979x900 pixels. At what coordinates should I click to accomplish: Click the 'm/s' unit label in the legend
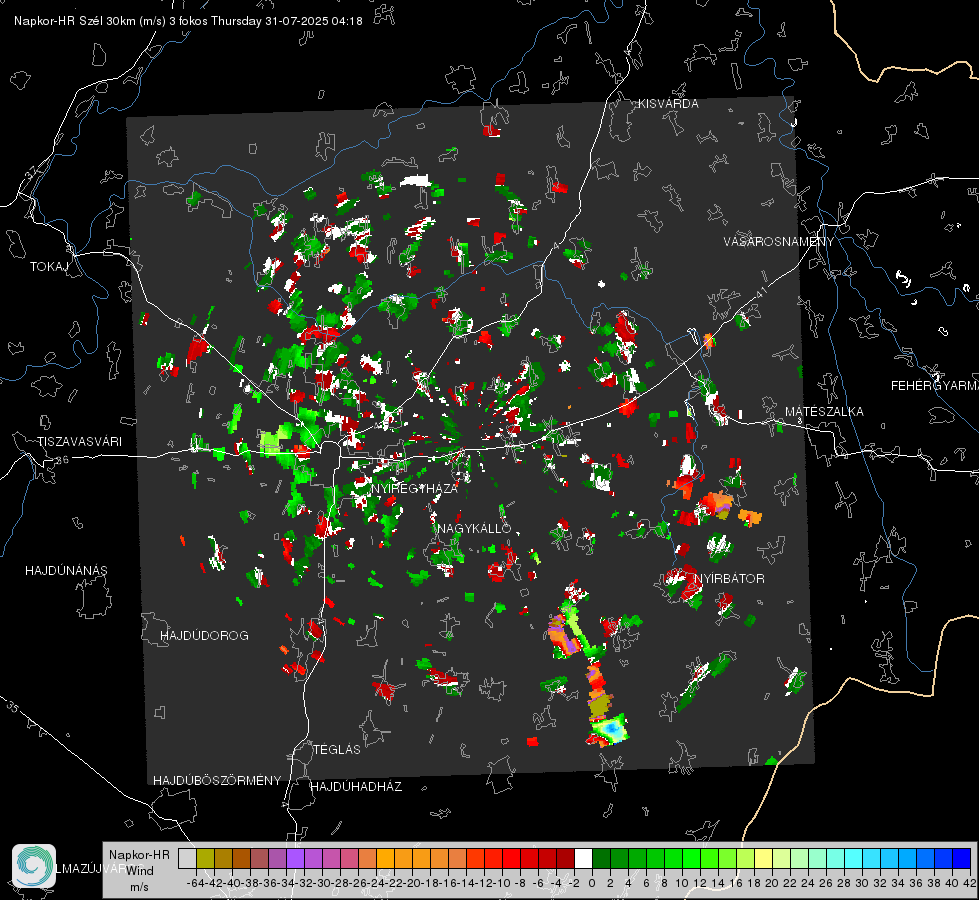tap(139, 887)
